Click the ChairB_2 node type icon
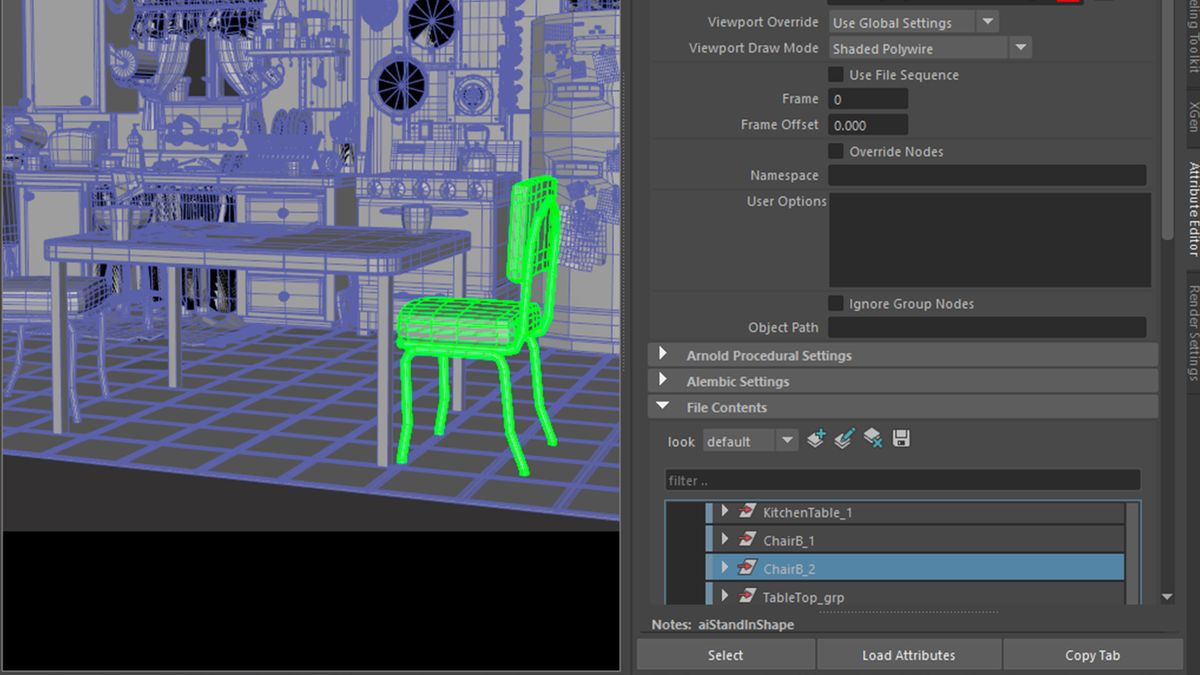The height and width of the screenshot is (675, 1200). 746,568
